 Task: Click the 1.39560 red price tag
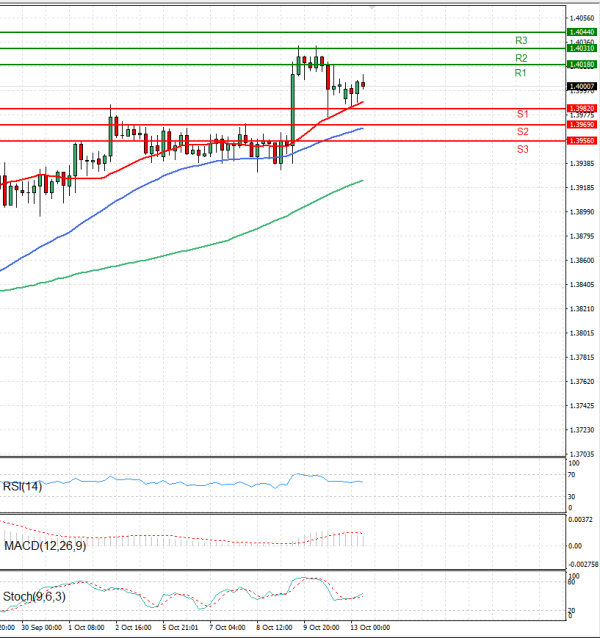pos(581,141)
